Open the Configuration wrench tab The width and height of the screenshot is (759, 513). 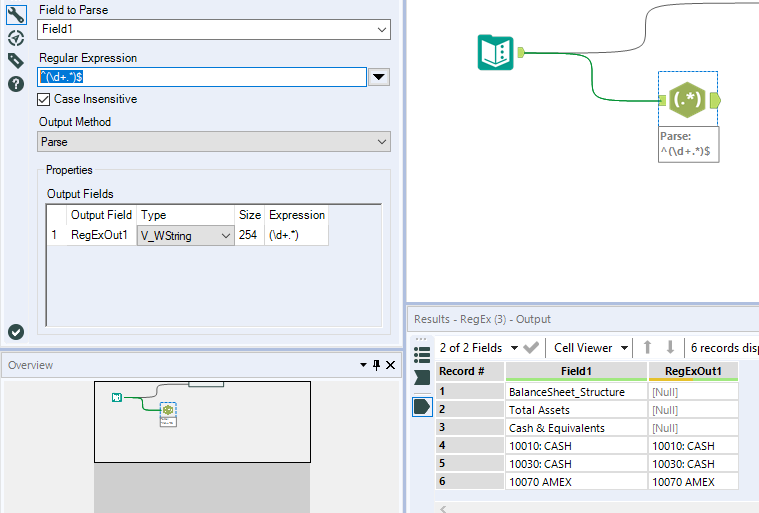point(16,15)
